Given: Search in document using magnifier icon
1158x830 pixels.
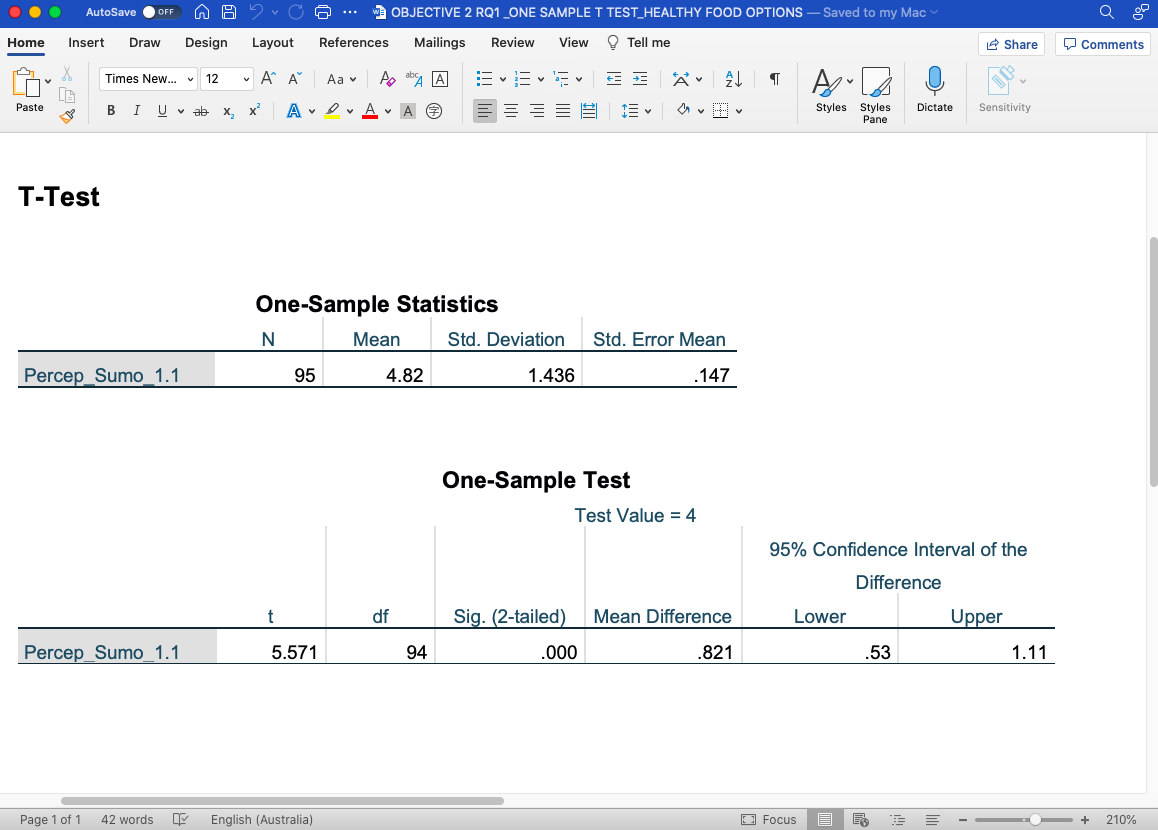Looking at the screenshot, I should click(1106, 12).
